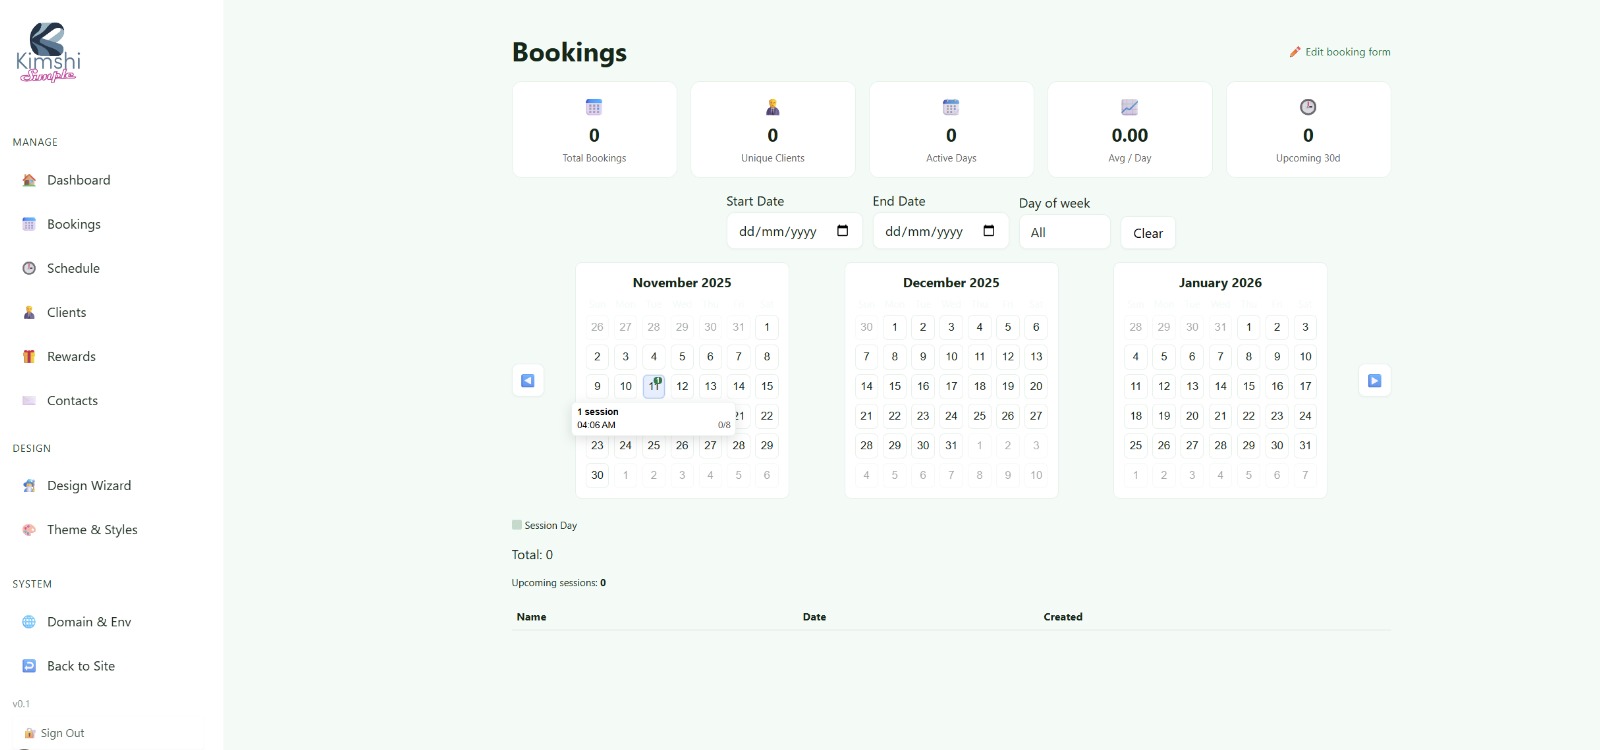Sign out of the account
1600x750 pixels.
coord(62,733)
